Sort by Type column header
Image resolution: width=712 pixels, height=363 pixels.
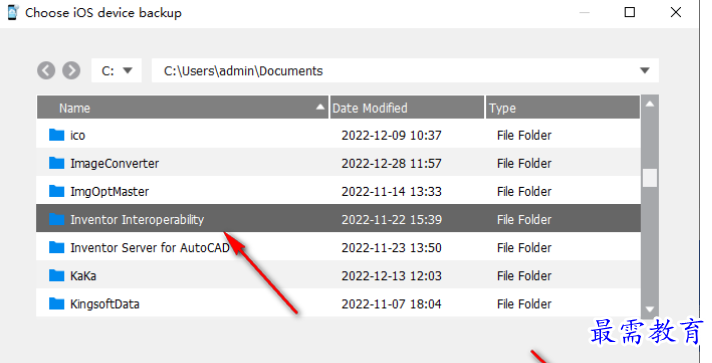[563, 108]
